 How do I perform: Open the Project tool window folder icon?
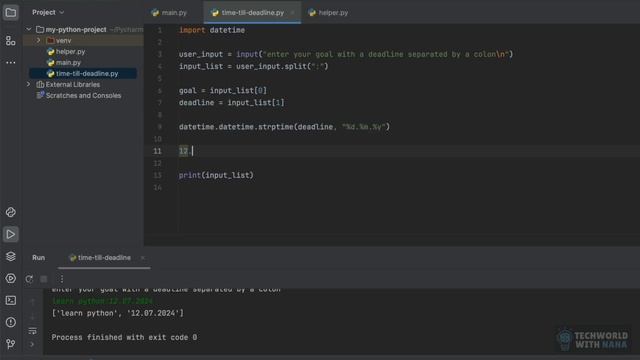click(x=11, y=13)
